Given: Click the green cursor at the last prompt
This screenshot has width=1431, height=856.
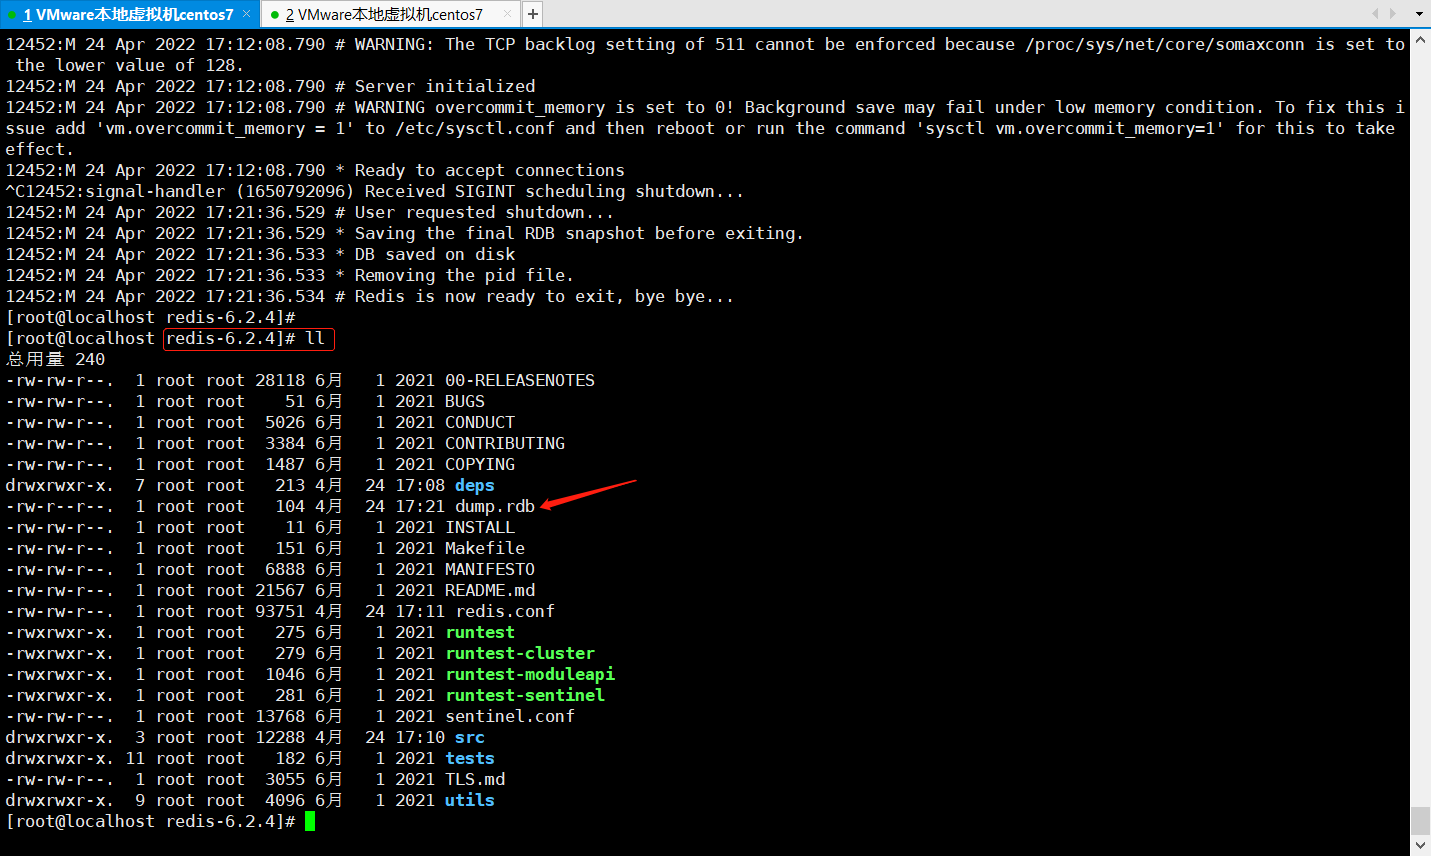Looking at the screenshot, I should pos(310,821).
